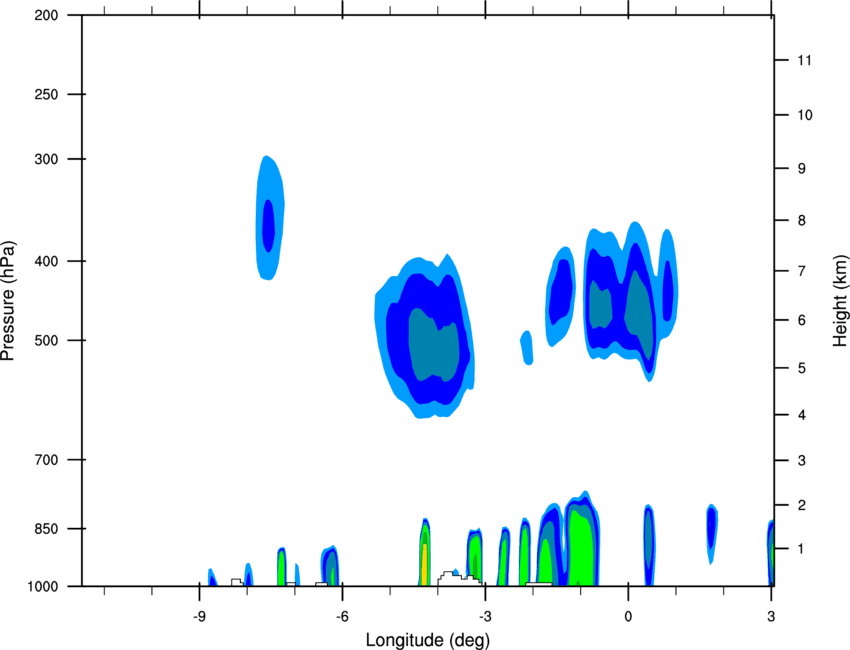Screen dimensions: 850x650
Task: Pick the 6 km height label
Action: click(802, 320)
